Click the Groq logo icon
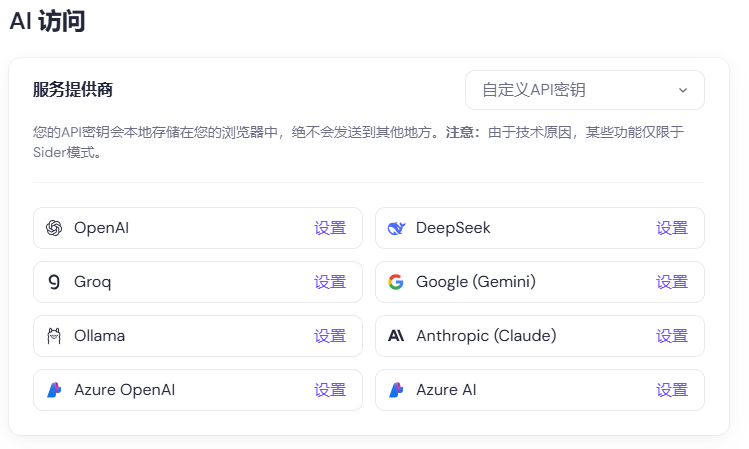The image size is (749, 449). coord(54,282)
